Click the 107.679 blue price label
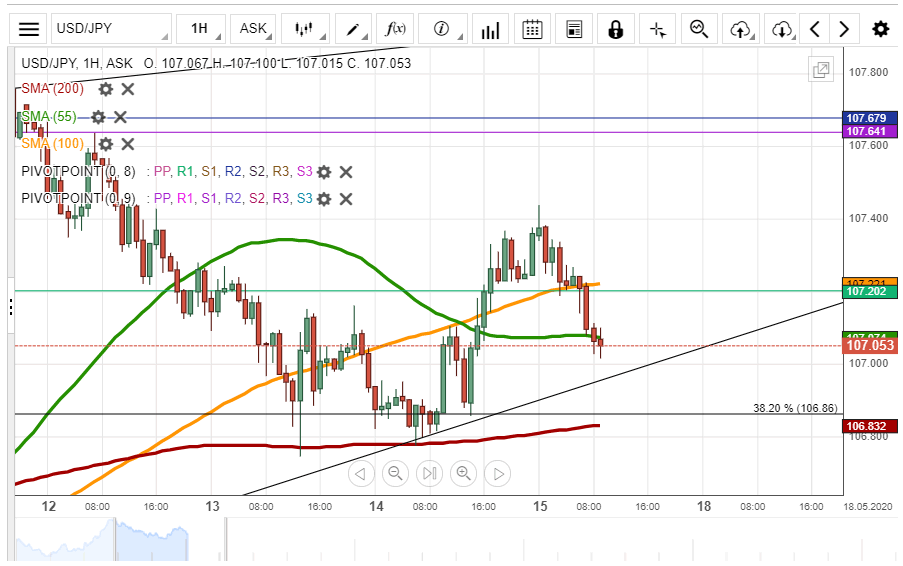903x566 pixels. (870, 118)
